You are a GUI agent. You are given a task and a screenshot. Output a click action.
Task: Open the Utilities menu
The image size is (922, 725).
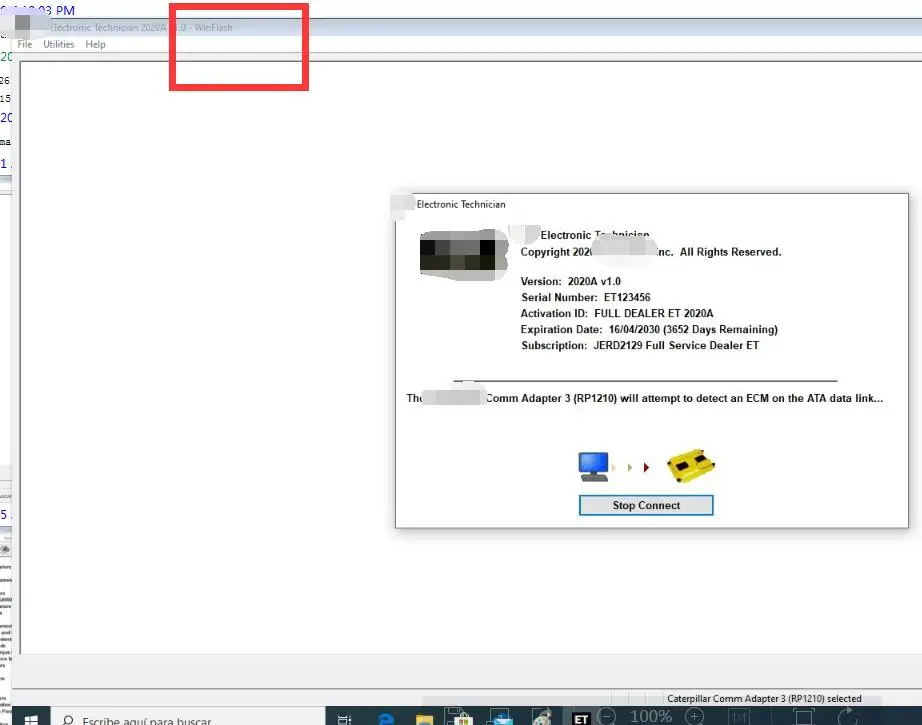(59, 44)
